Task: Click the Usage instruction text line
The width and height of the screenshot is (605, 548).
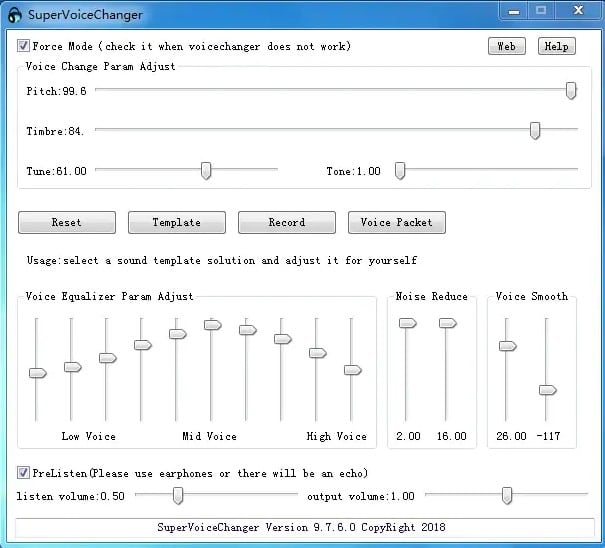Action: click(x=222, y=260)
